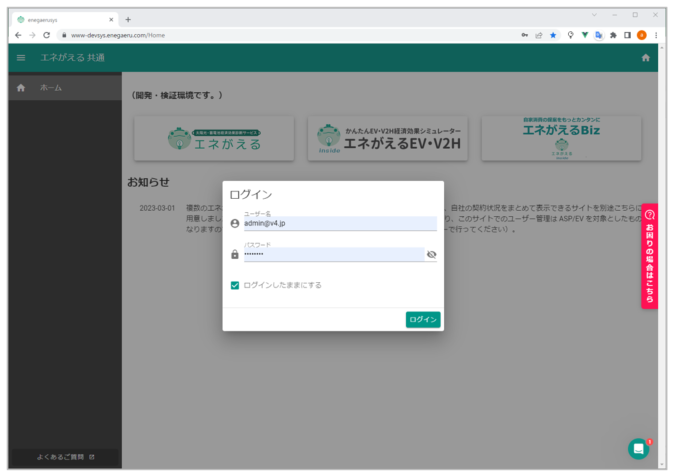Focus the パスワード input field
673x475 pixels.
[x=334, y=254]
